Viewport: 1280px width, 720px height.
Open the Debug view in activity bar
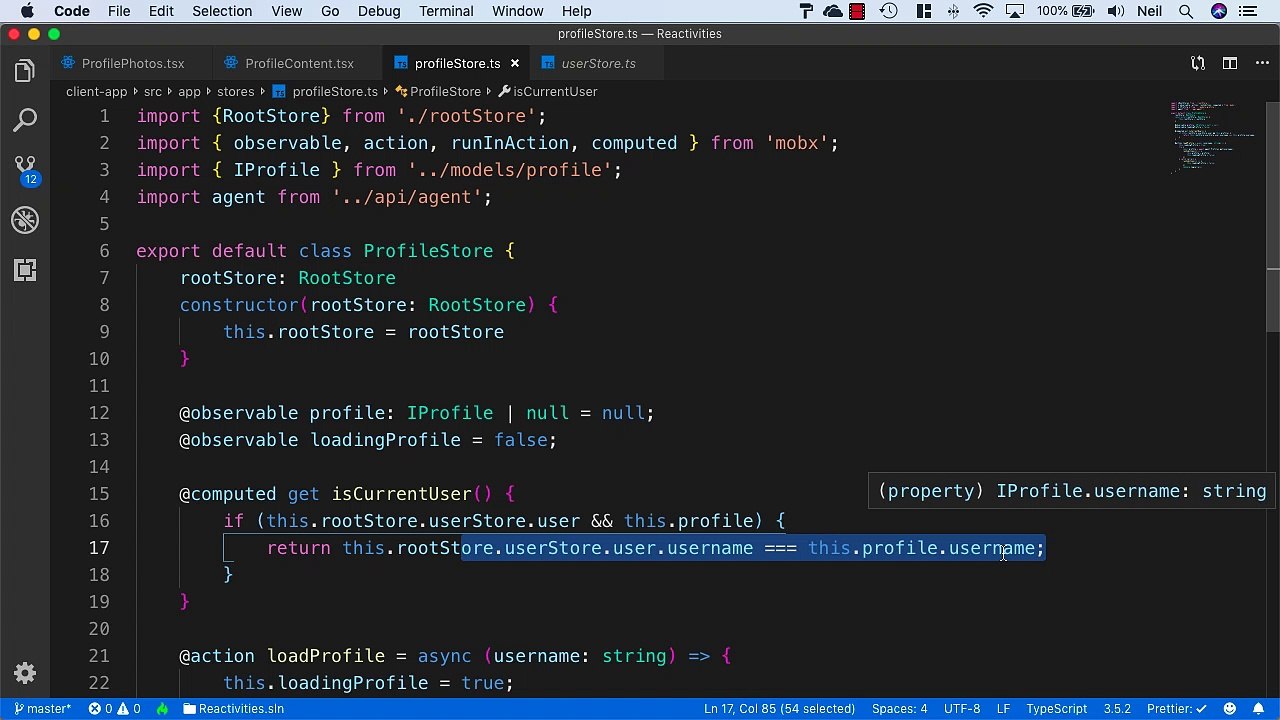[25, 220]
